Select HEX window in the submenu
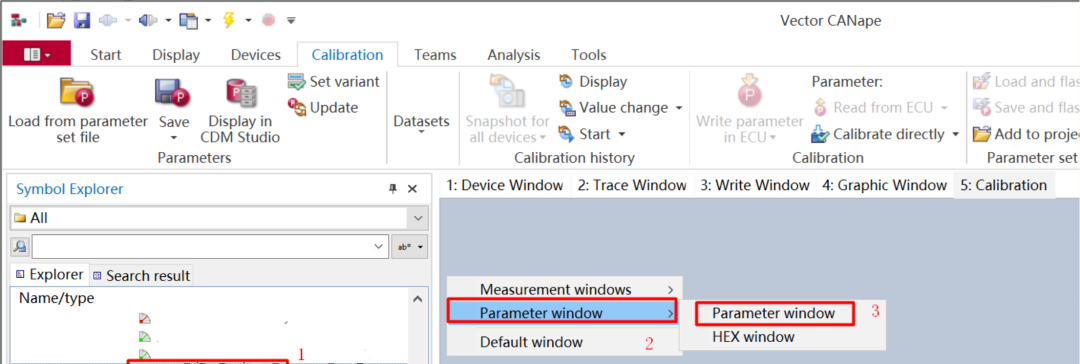The image size is (1080, 364). click(x=754, y=337)
